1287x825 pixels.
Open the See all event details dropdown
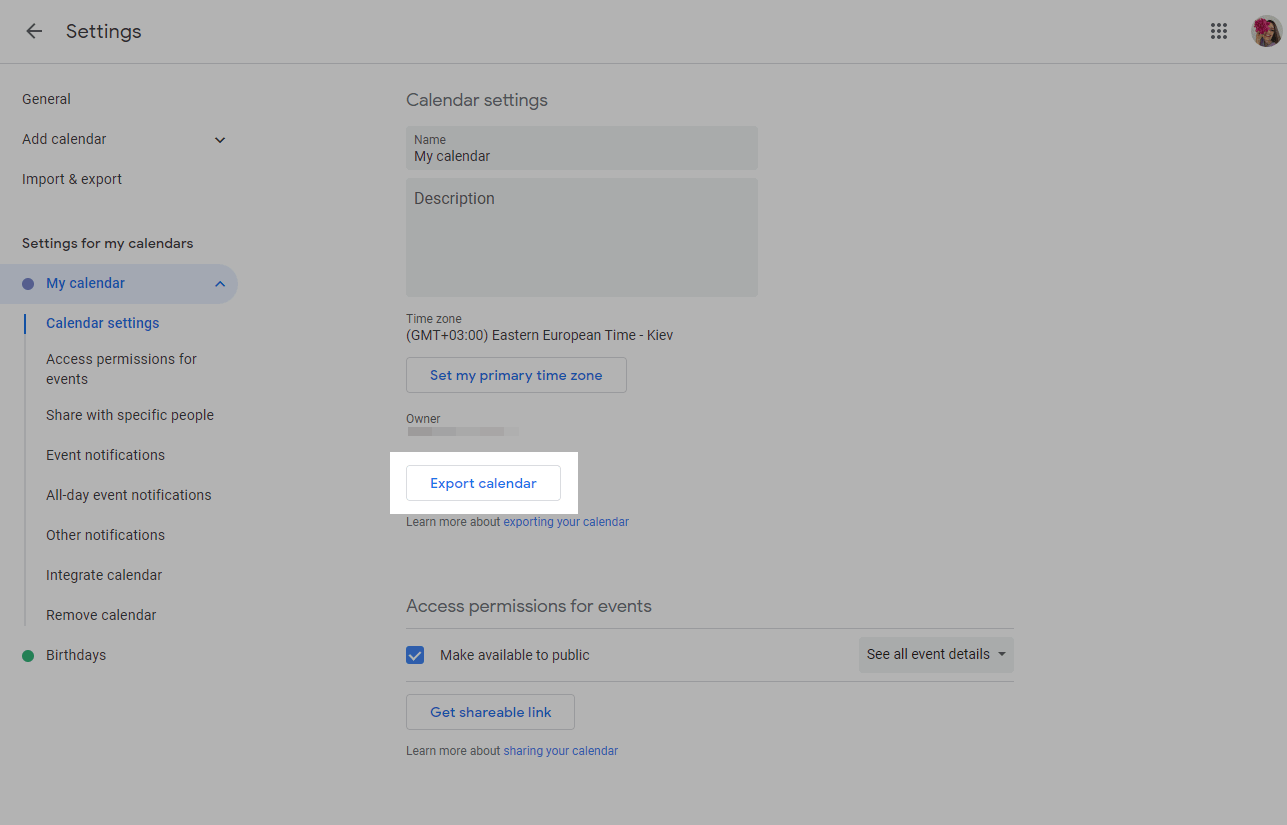click(x=936, y=655)
